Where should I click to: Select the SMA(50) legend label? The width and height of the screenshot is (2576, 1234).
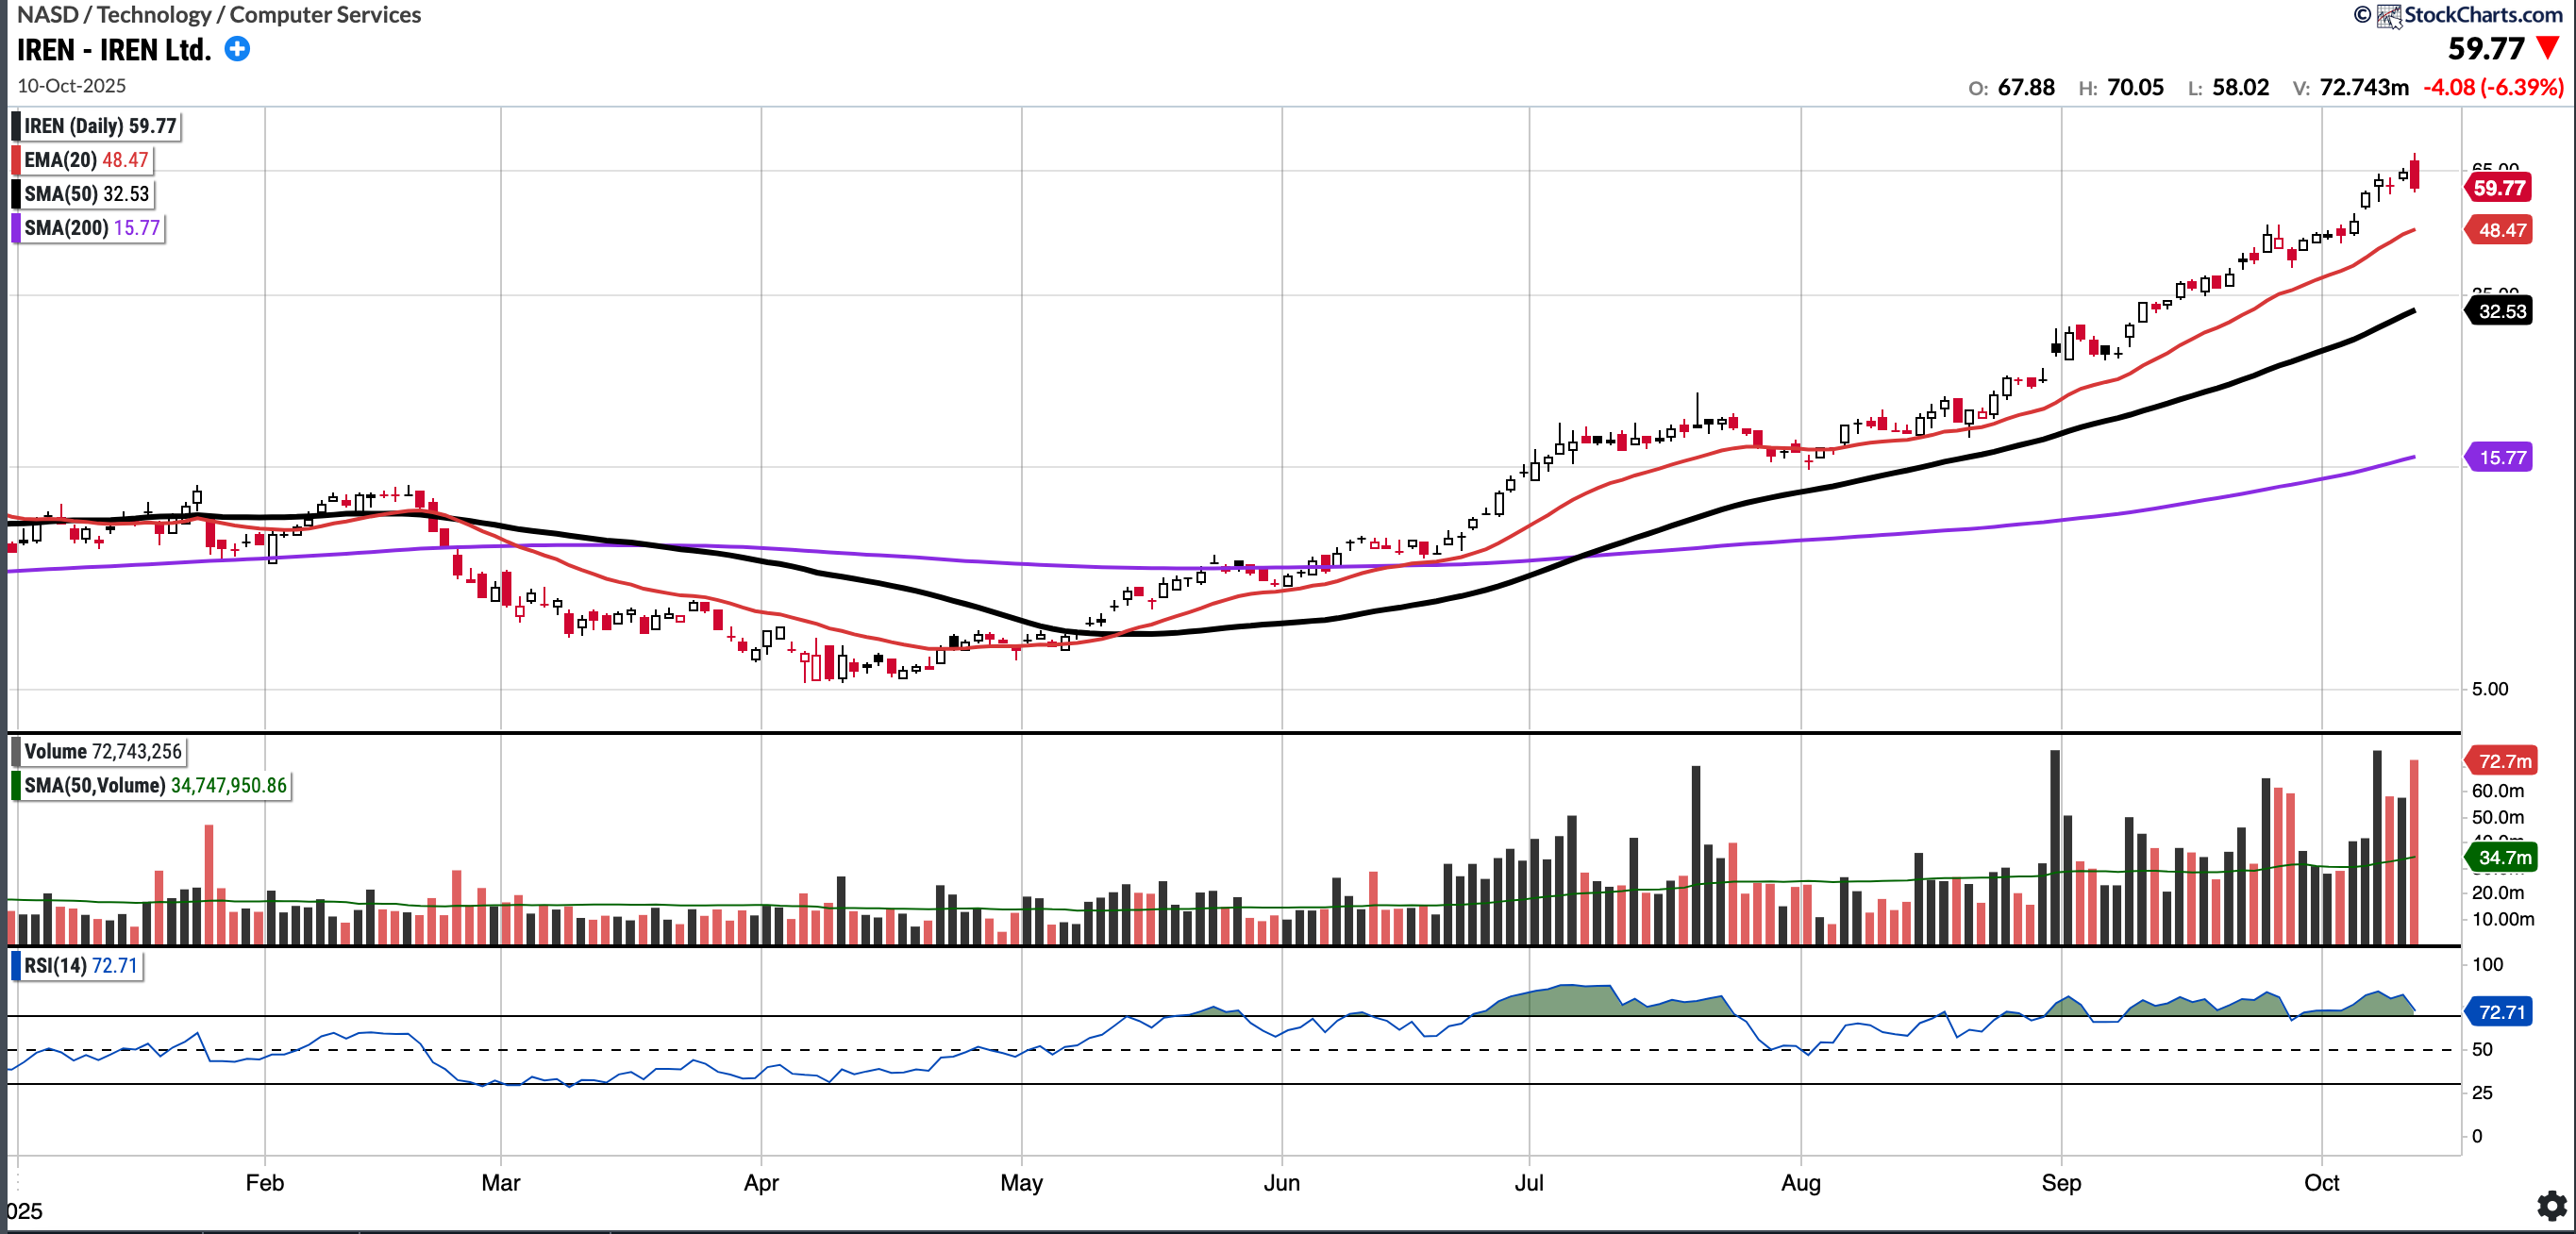[x=86, y=194]
